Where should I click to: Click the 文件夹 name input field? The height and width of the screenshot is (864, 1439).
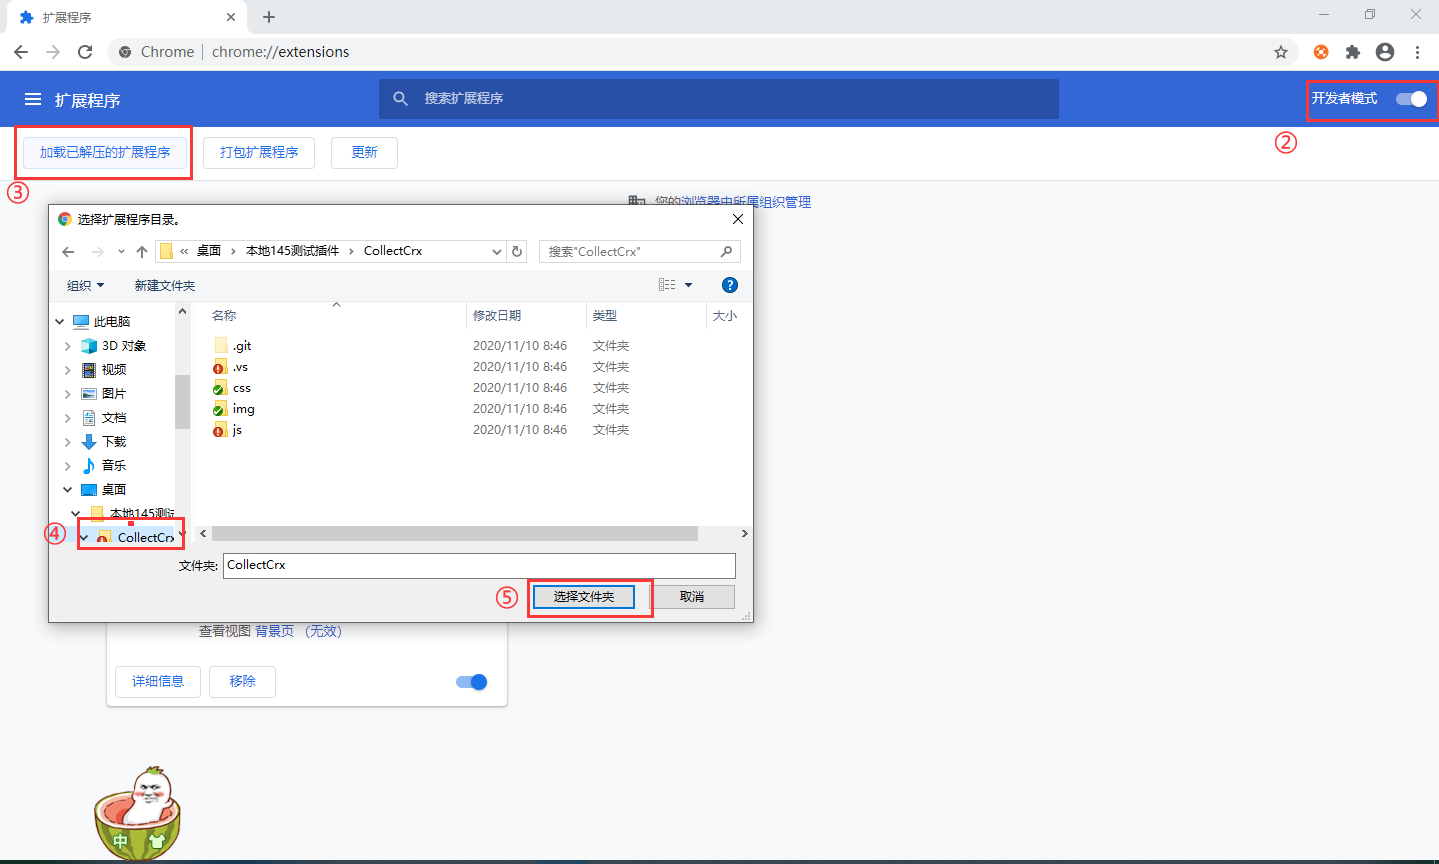click(x=479, y=565)
